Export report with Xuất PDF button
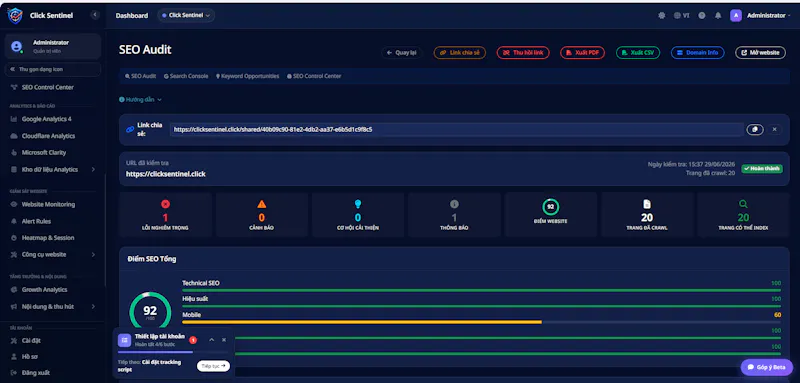800x383 pixels. tap(583, 53)
